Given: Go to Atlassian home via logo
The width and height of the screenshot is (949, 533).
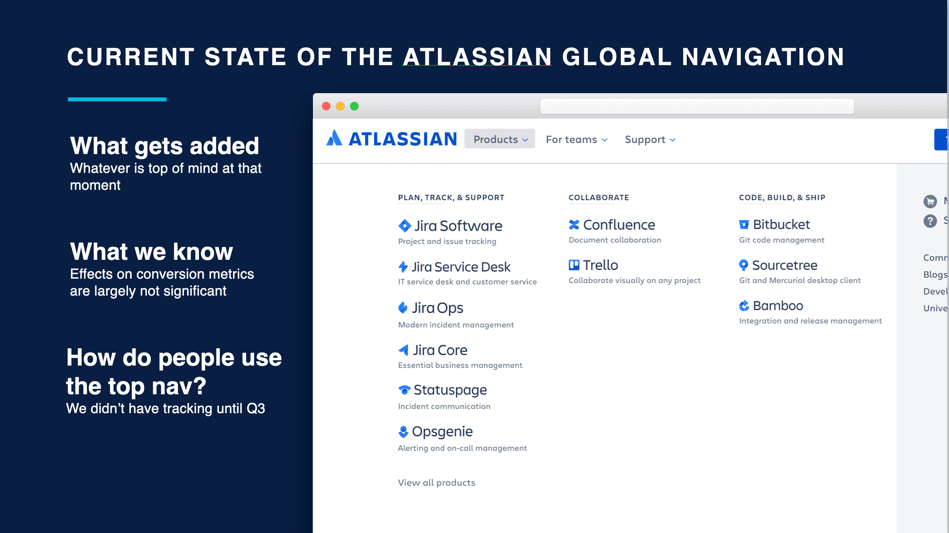Looking at the screenshot, I should [x=391, y=139].
